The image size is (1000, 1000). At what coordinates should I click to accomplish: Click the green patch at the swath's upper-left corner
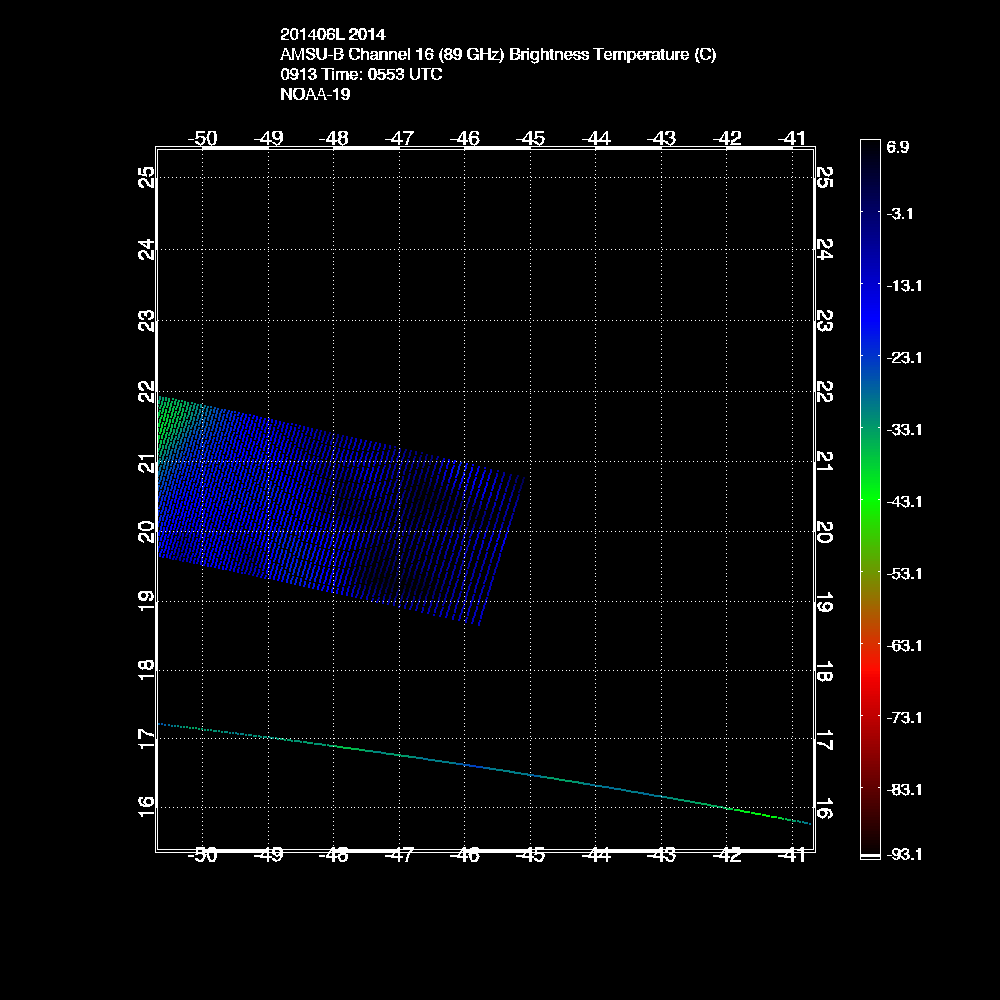point(170,425)
